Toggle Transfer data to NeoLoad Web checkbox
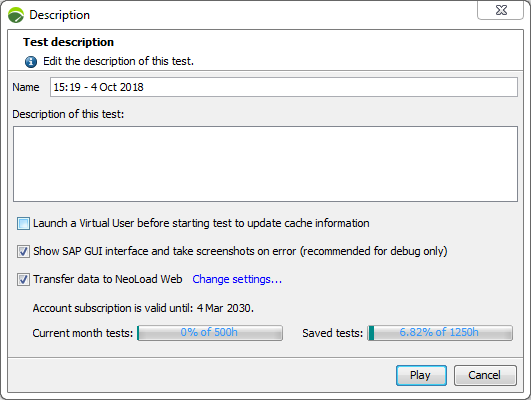This screenshot has width=531, height=400. pos(23,279)
